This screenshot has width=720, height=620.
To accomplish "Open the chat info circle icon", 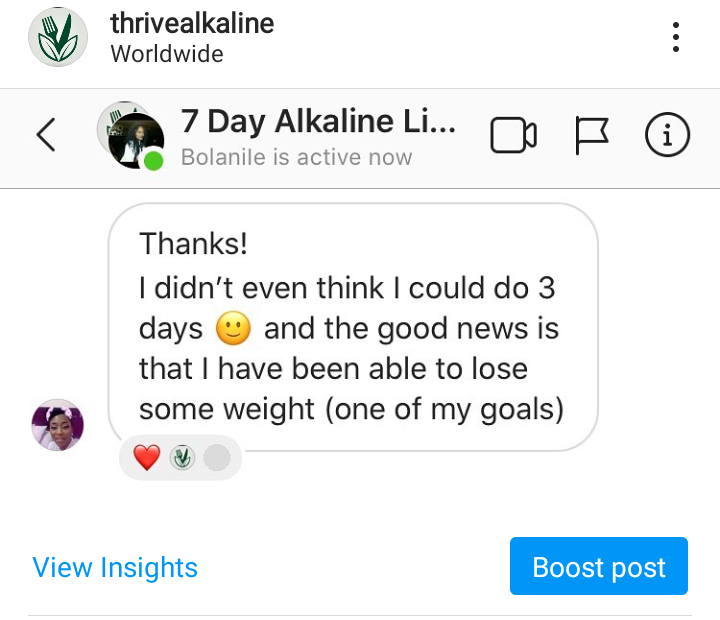I will click(x=667, y=136).
